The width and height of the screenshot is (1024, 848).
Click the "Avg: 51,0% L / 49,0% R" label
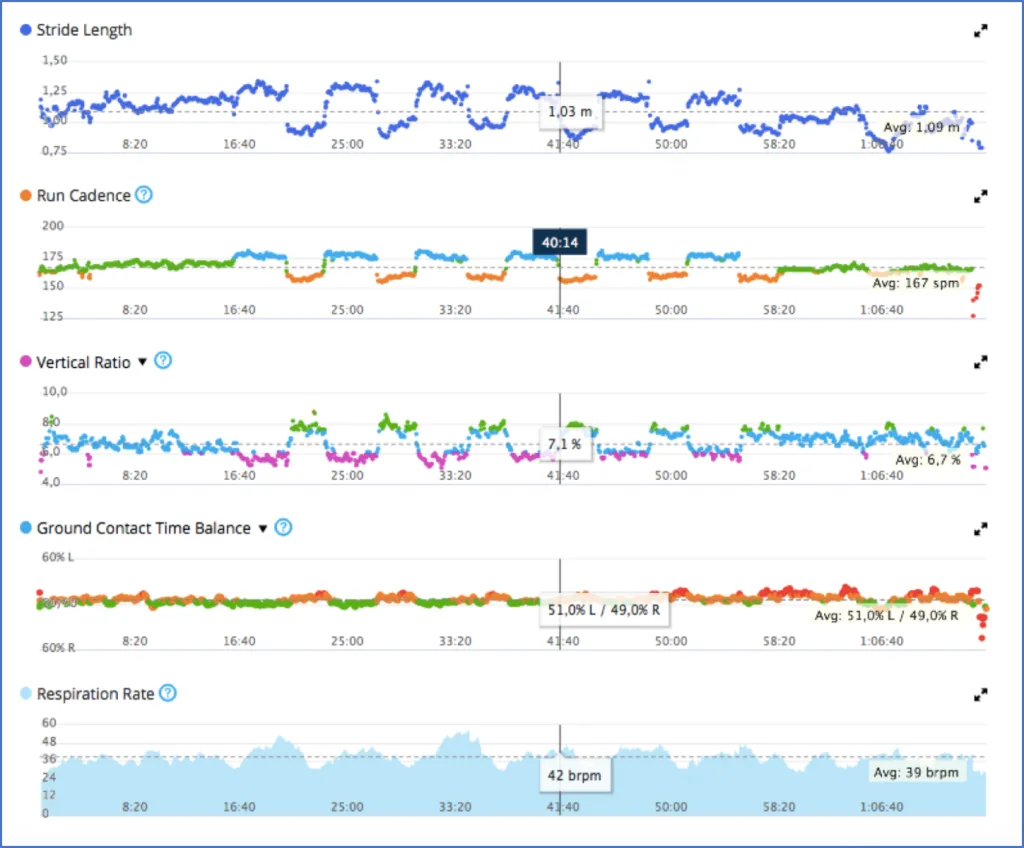coord(886,615)
